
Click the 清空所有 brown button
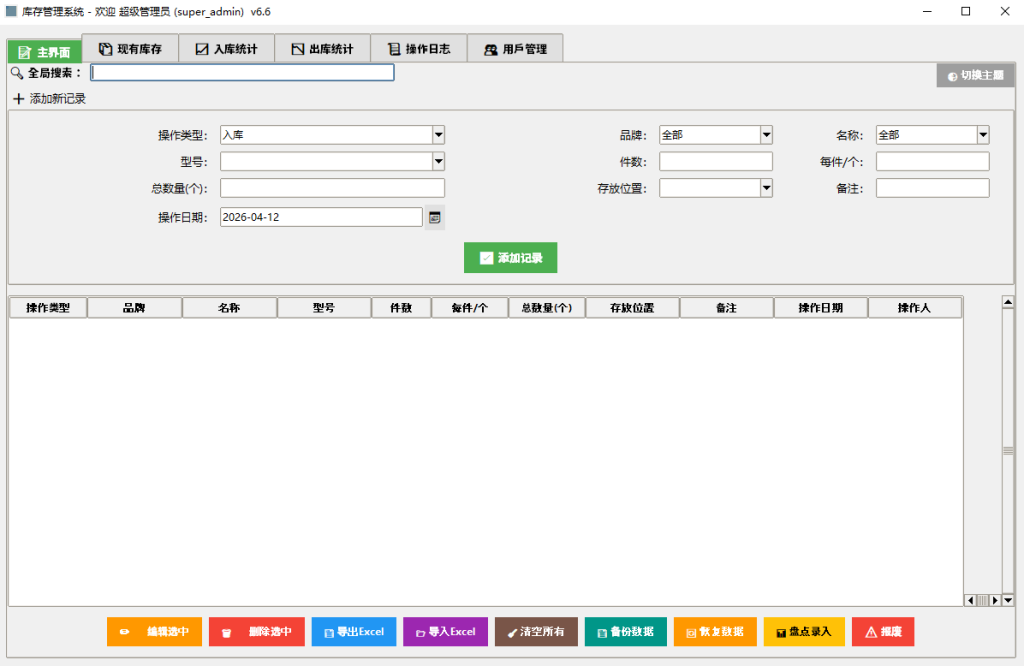[536, 631]
